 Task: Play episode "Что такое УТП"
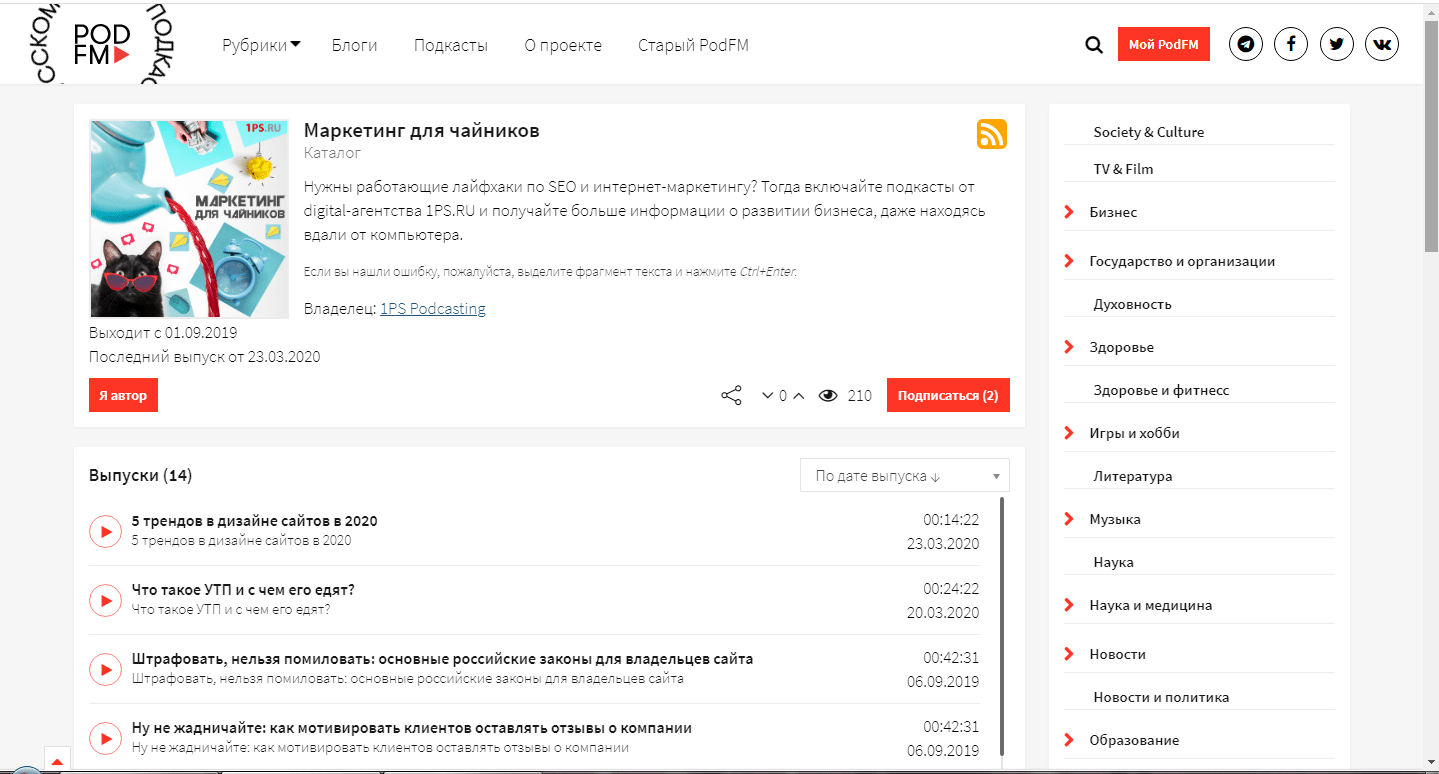coord(105,600)
